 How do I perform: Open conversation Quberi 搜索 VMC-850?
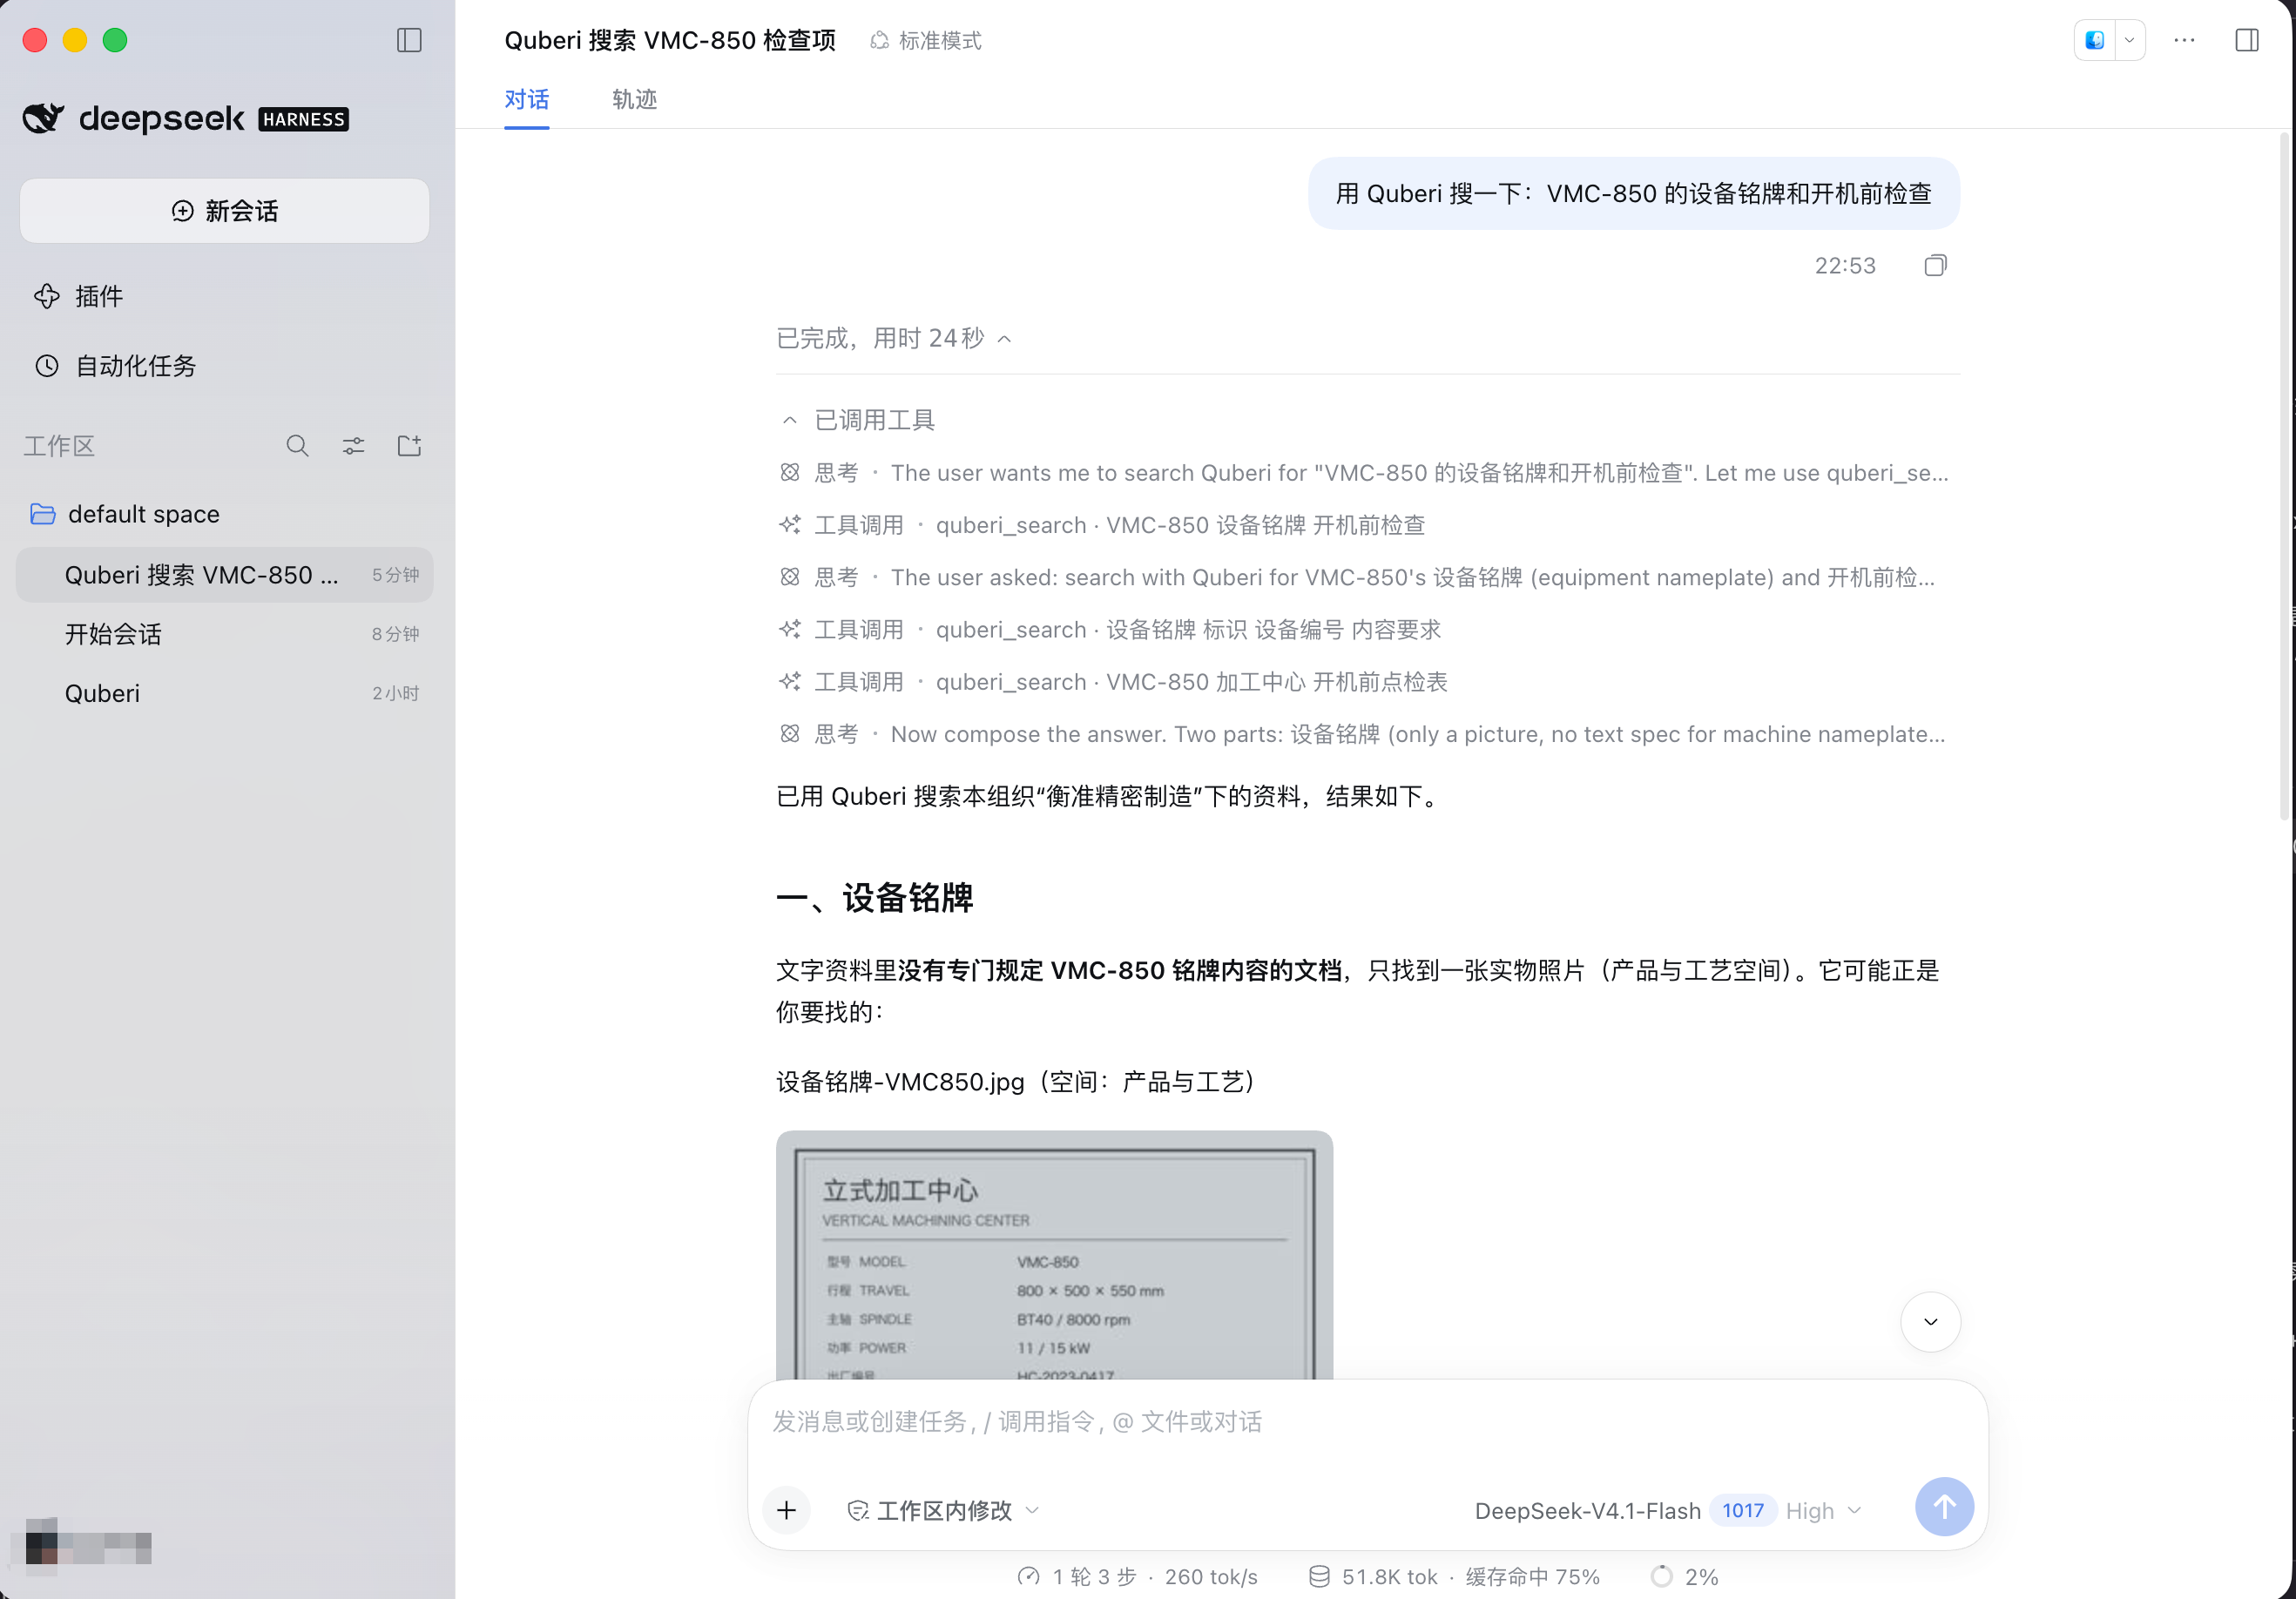tap(225, 575)
